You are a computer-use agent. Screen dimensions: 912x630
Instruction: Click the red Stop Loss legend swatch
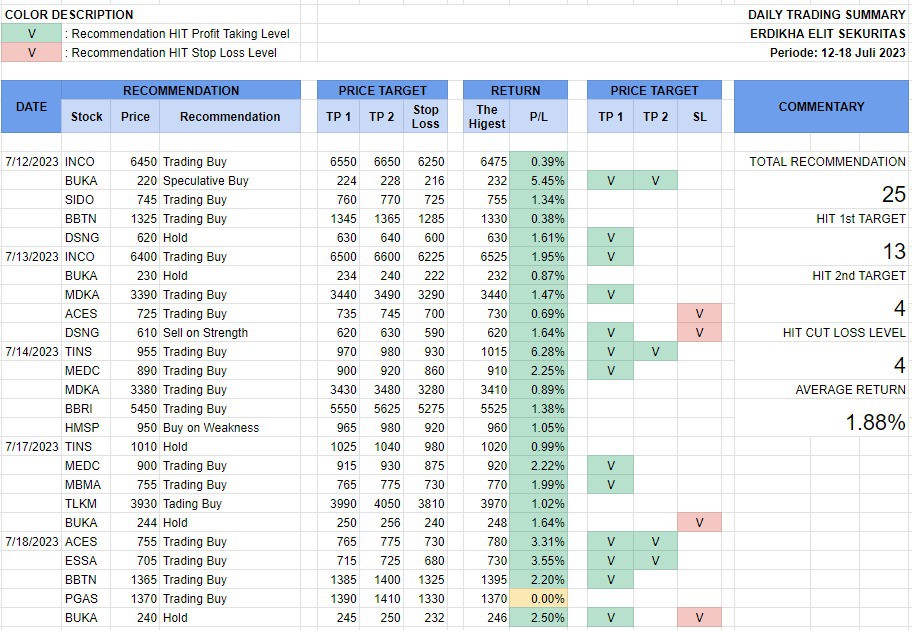tap(31, 52)
